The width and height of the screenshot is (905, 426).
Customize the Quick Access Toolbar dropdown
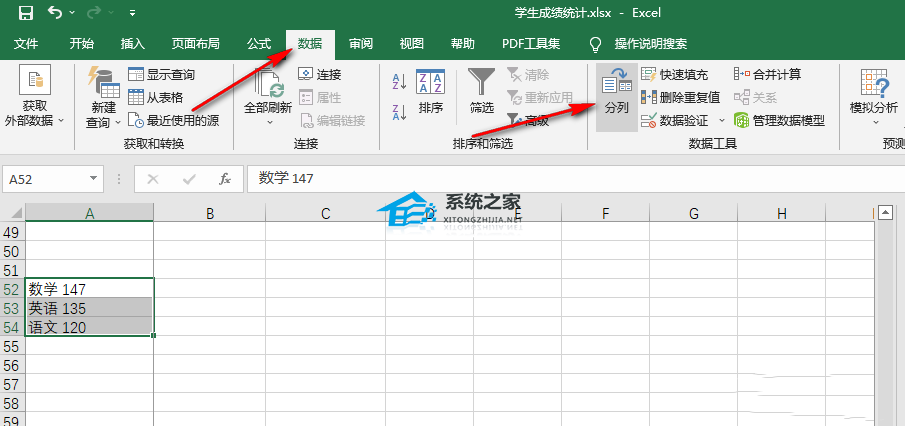(x=132, y=12)
